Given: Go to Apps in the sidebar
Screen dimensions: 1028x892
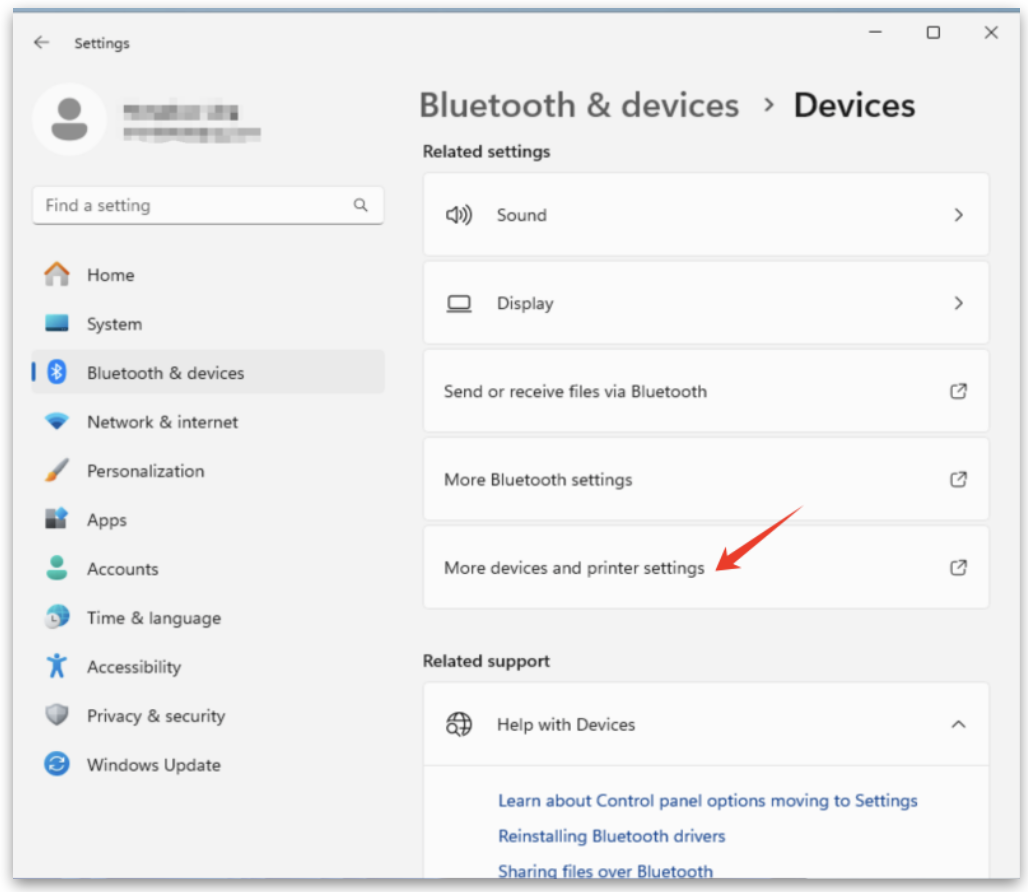Looking at the screenshot, I should tap(106, 520).
